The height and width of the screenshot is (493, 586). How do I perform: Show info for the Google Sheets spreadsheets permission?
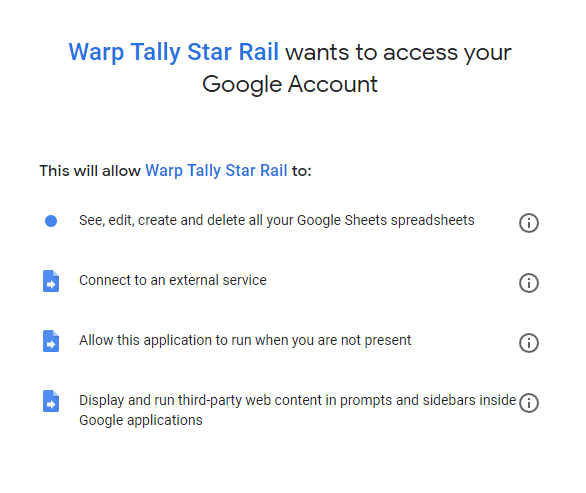[x=528, y=223]
